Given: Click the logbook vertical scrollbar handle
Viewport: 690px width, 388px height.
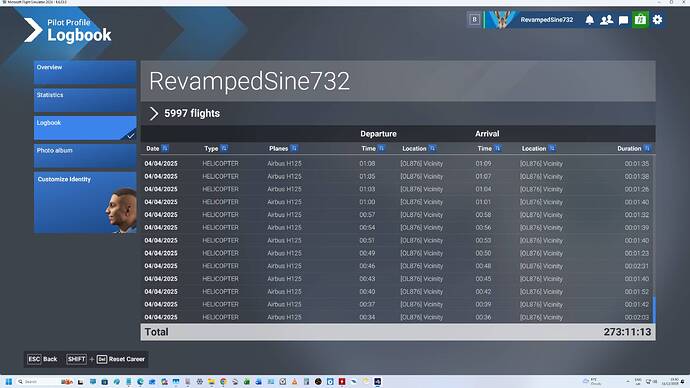Looking at the screenshot, I should pos(654,309).
